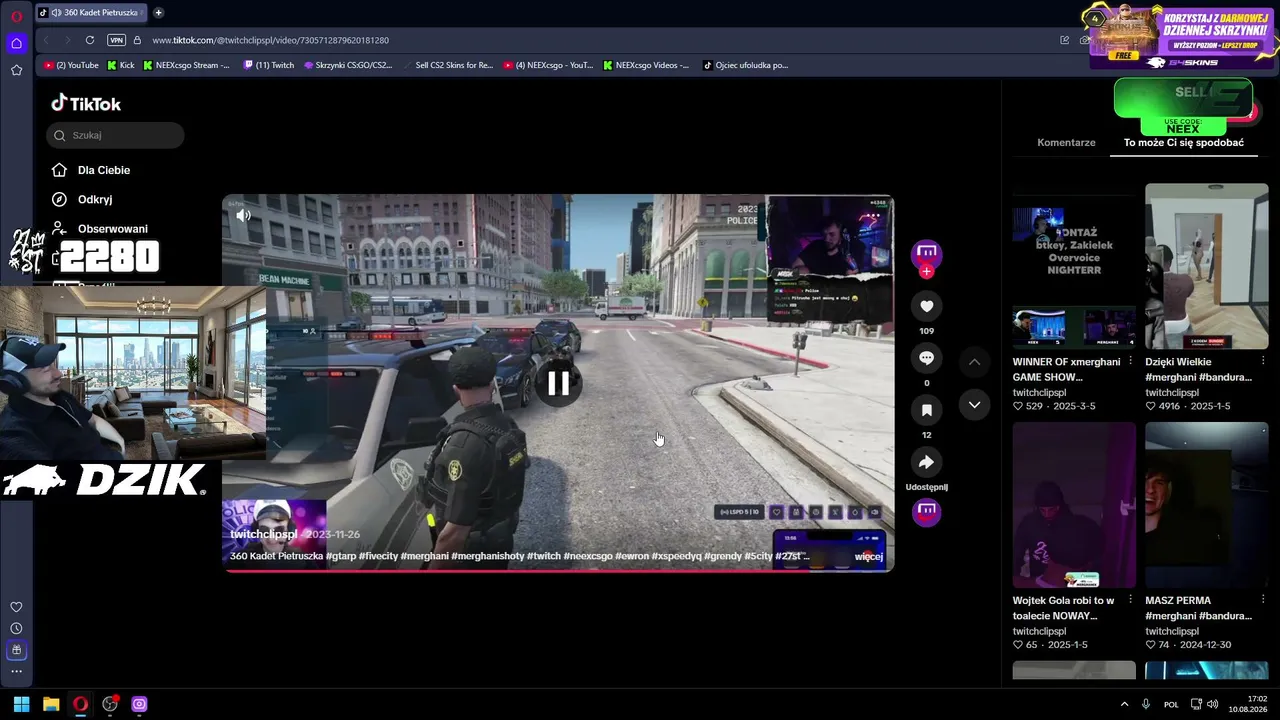Go to the next video
Screen dimensions: 1280x720
(x=974, y=404)
